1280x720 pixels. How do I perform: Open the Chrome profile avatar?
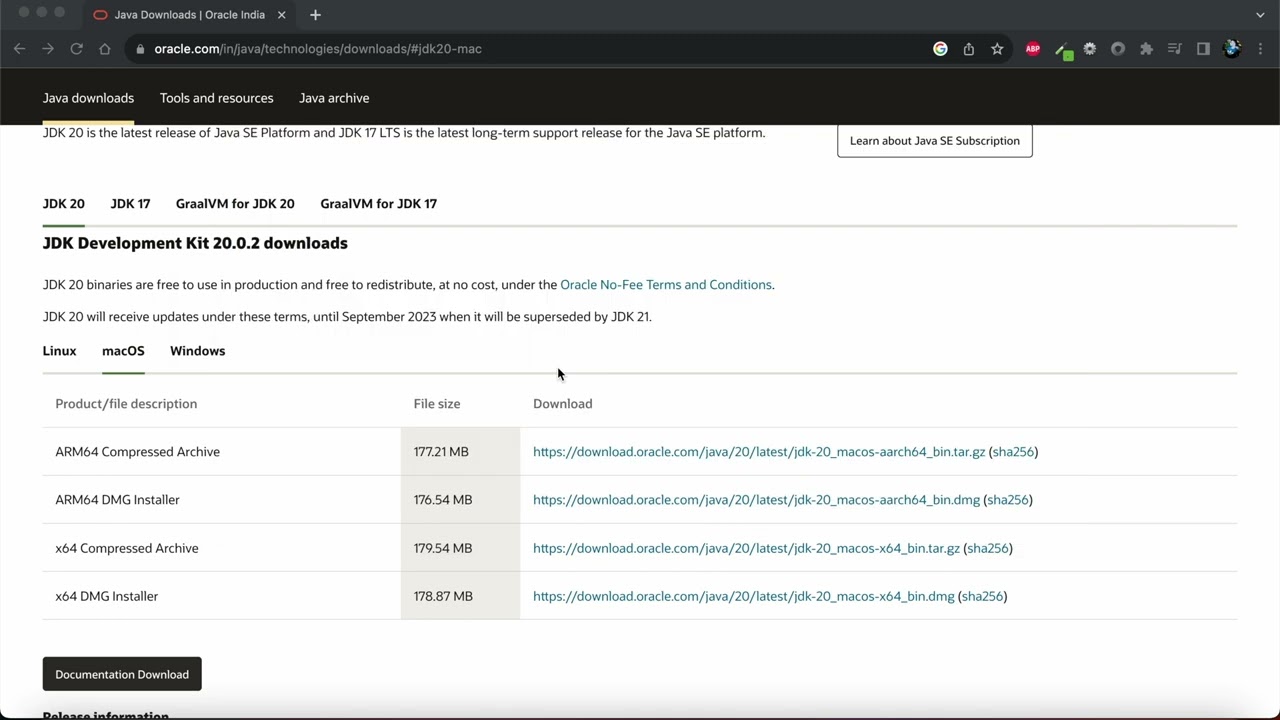pos(1232,48)
